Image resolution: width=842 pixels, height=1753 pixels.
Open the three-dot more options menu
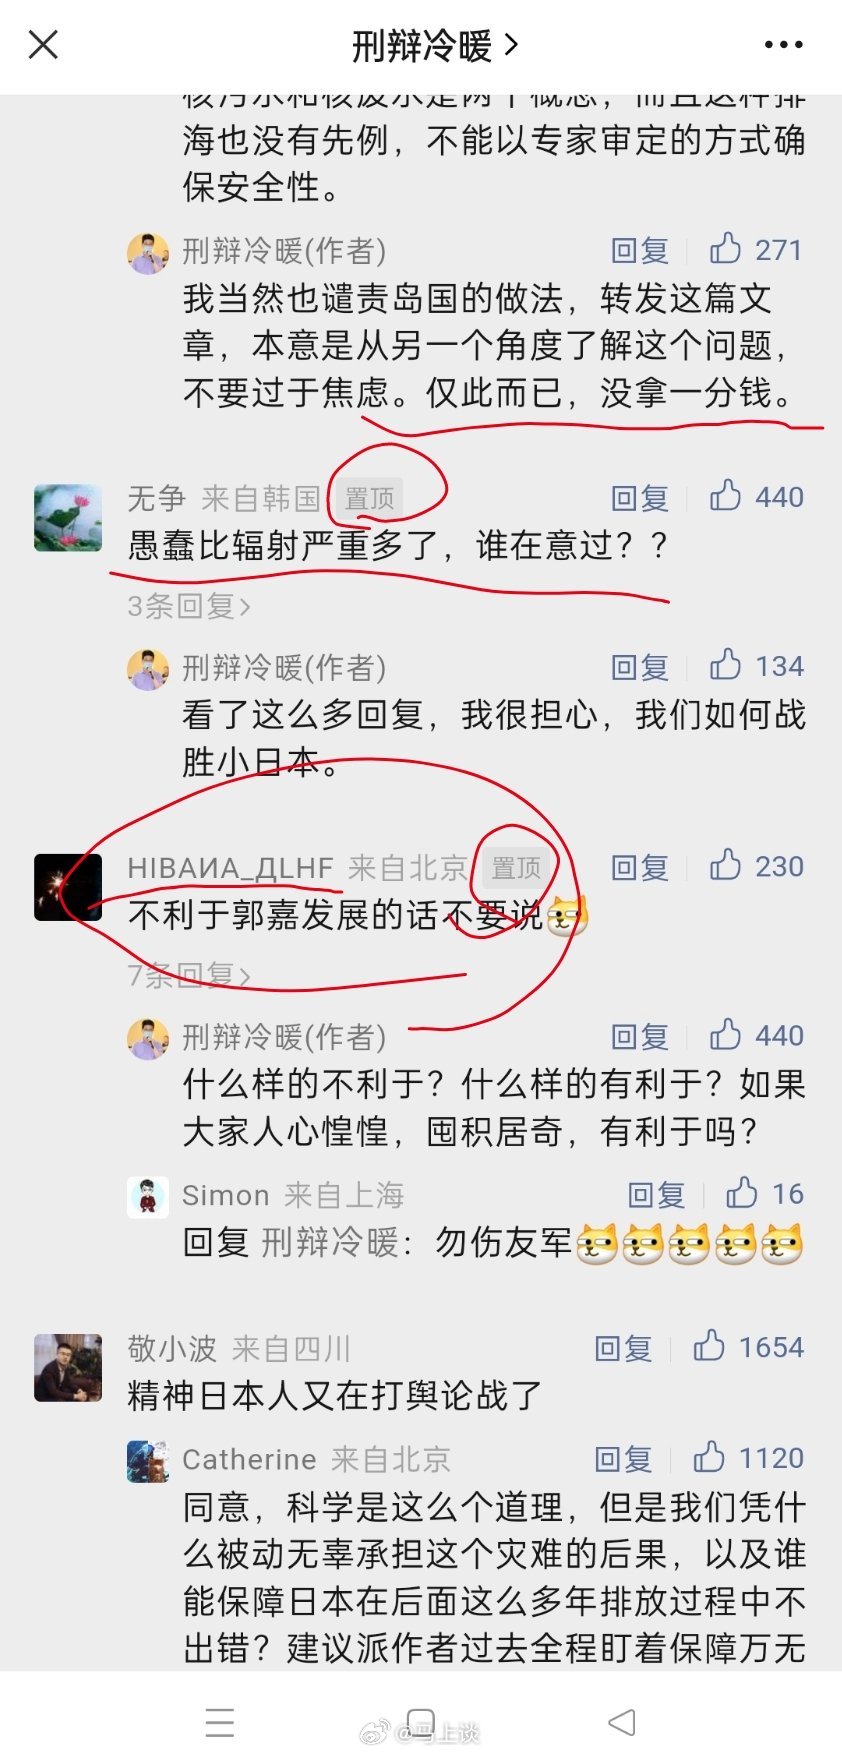coord(783,45)
